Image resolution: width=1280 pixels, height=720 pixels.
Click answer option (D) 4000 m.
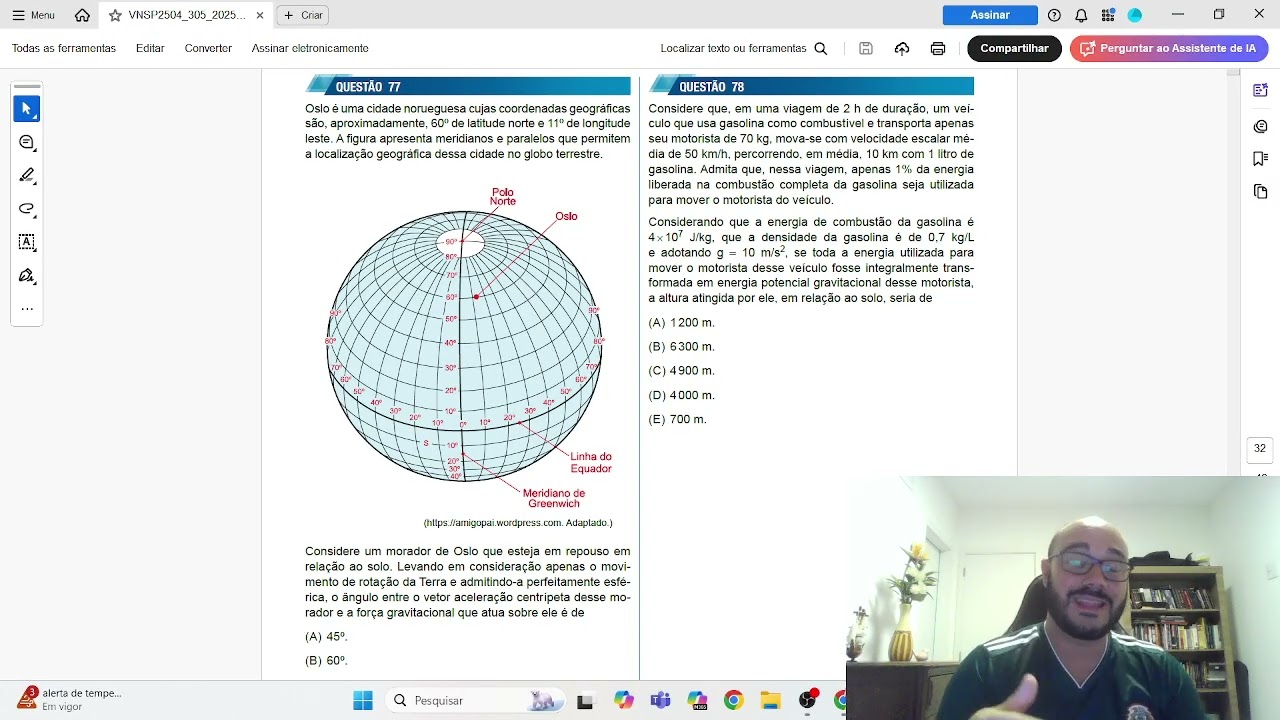(x=681, y=395)
